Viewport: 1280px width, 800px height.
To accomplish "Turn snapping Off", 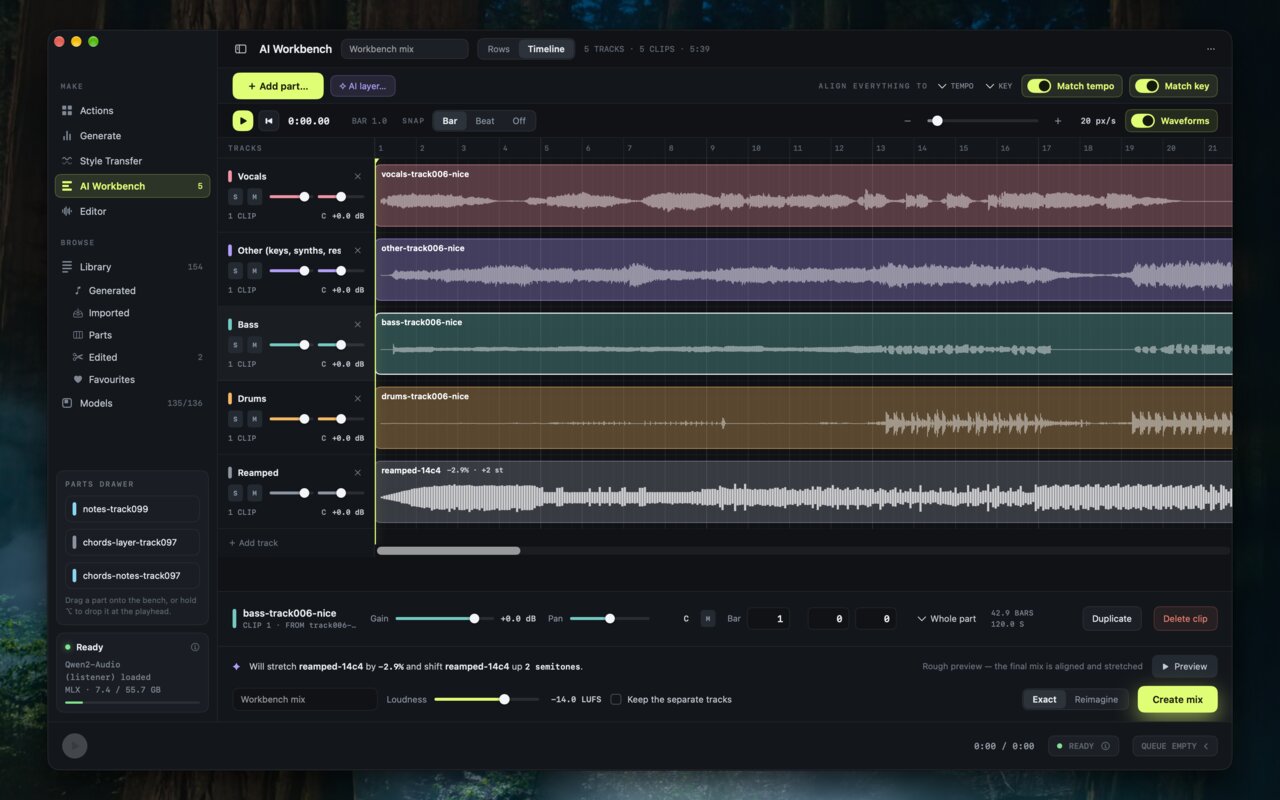I will 519,121.
